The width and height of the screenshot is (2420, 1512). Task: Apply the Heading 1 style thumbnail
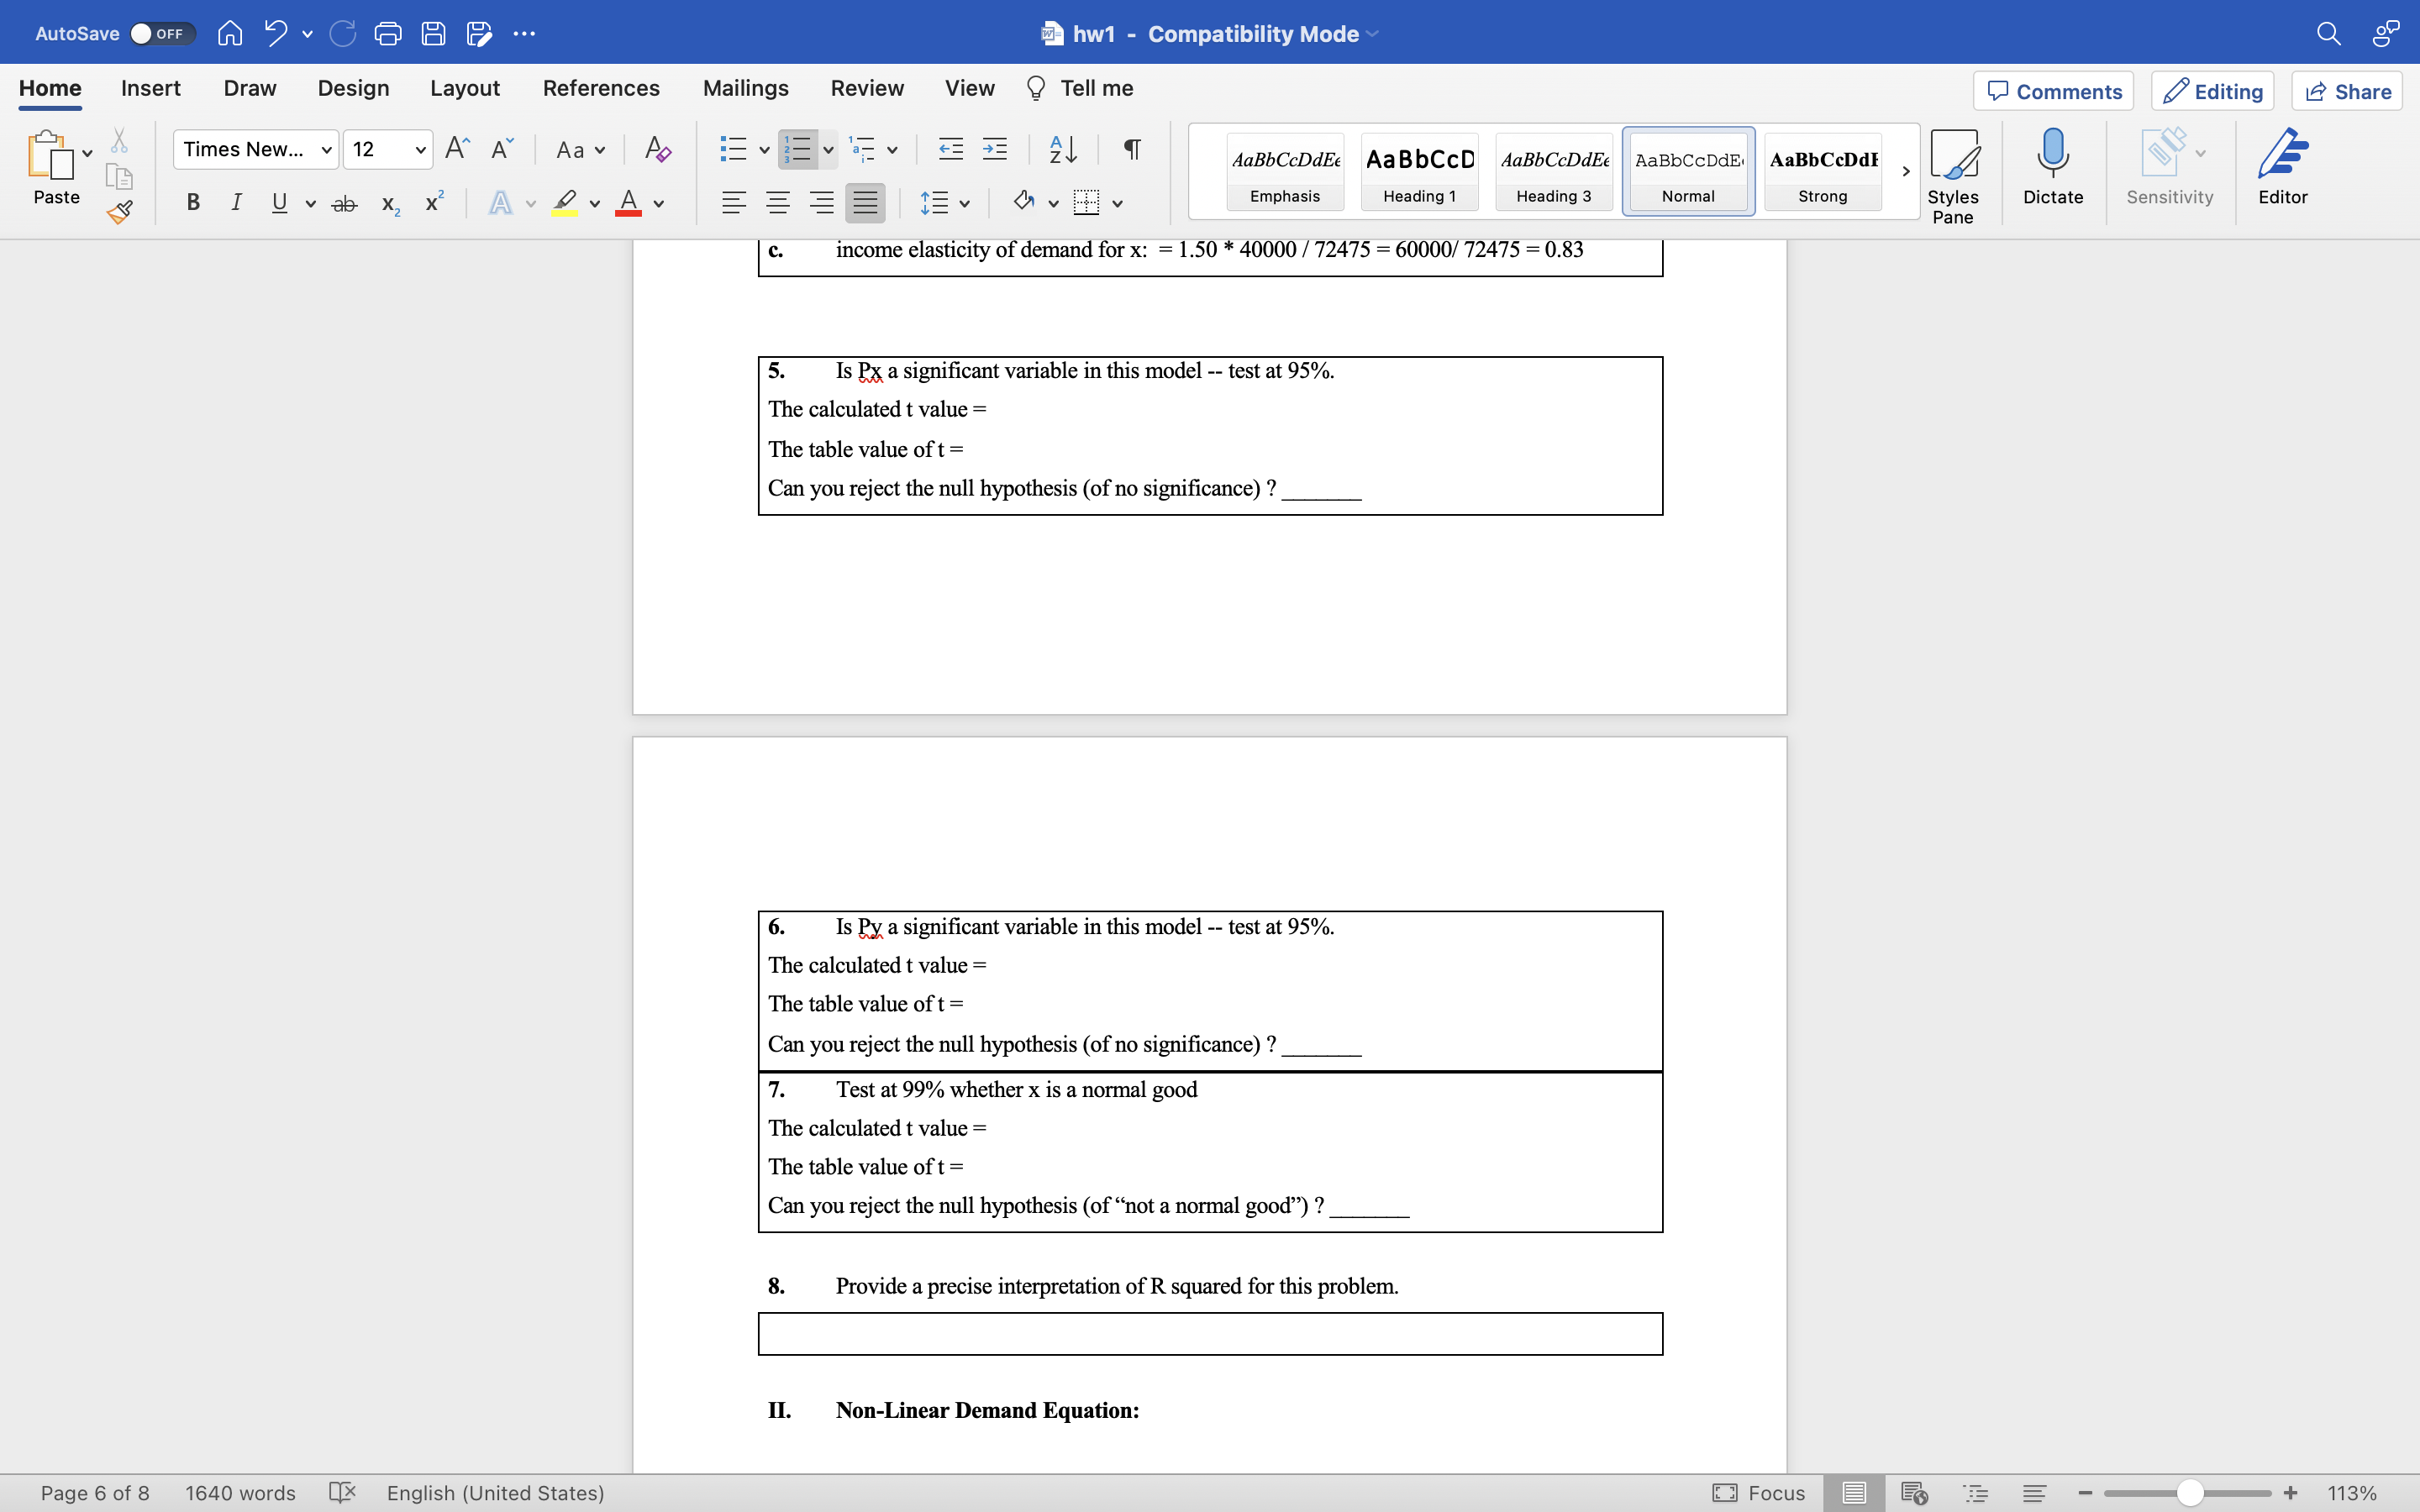pyautogui.click(x=1419, y=171)
